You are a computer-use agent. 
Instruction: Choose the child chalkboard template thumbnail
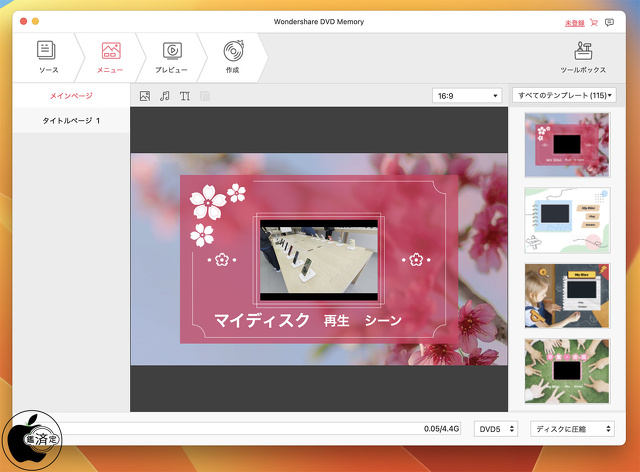[x=567, y=296]
